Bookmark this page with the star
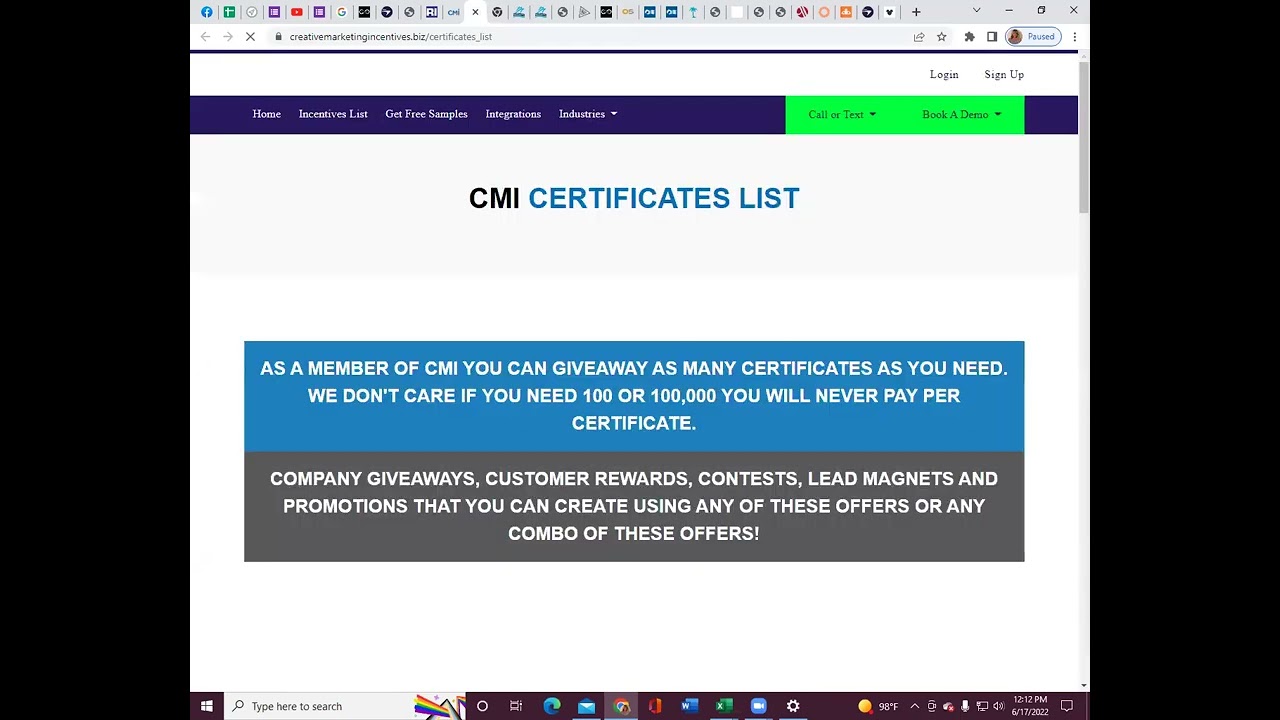Image resolution: width=1280 pixels, height=720 pixels. coord(942,37)
